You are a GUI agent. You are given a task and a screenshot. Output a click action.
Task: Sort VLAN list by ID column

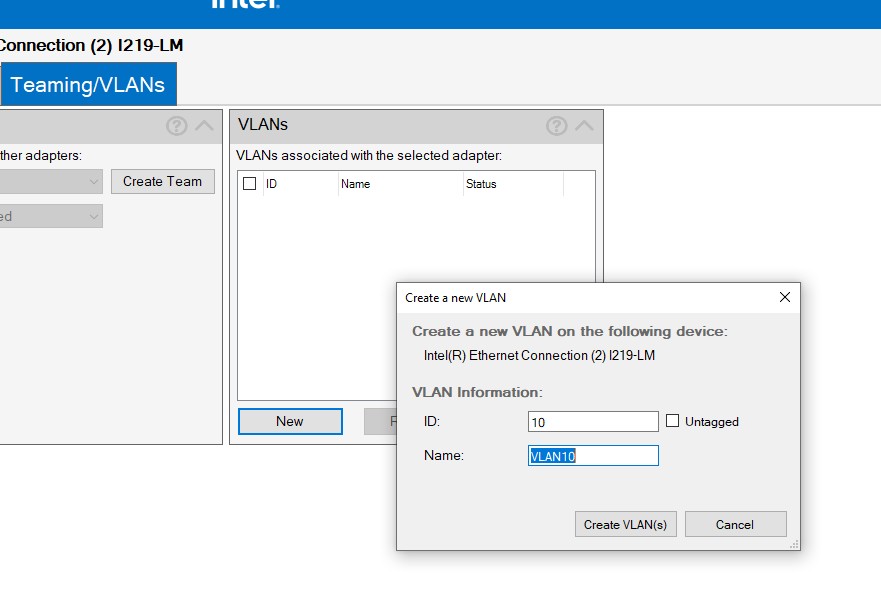tap(301, 184)
